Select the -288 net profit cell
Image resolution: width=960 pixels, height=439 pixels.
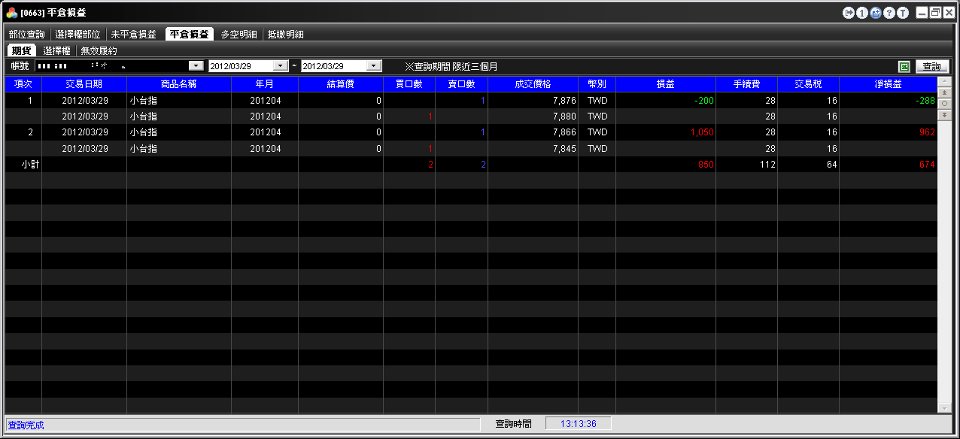(x=888, y=100)
